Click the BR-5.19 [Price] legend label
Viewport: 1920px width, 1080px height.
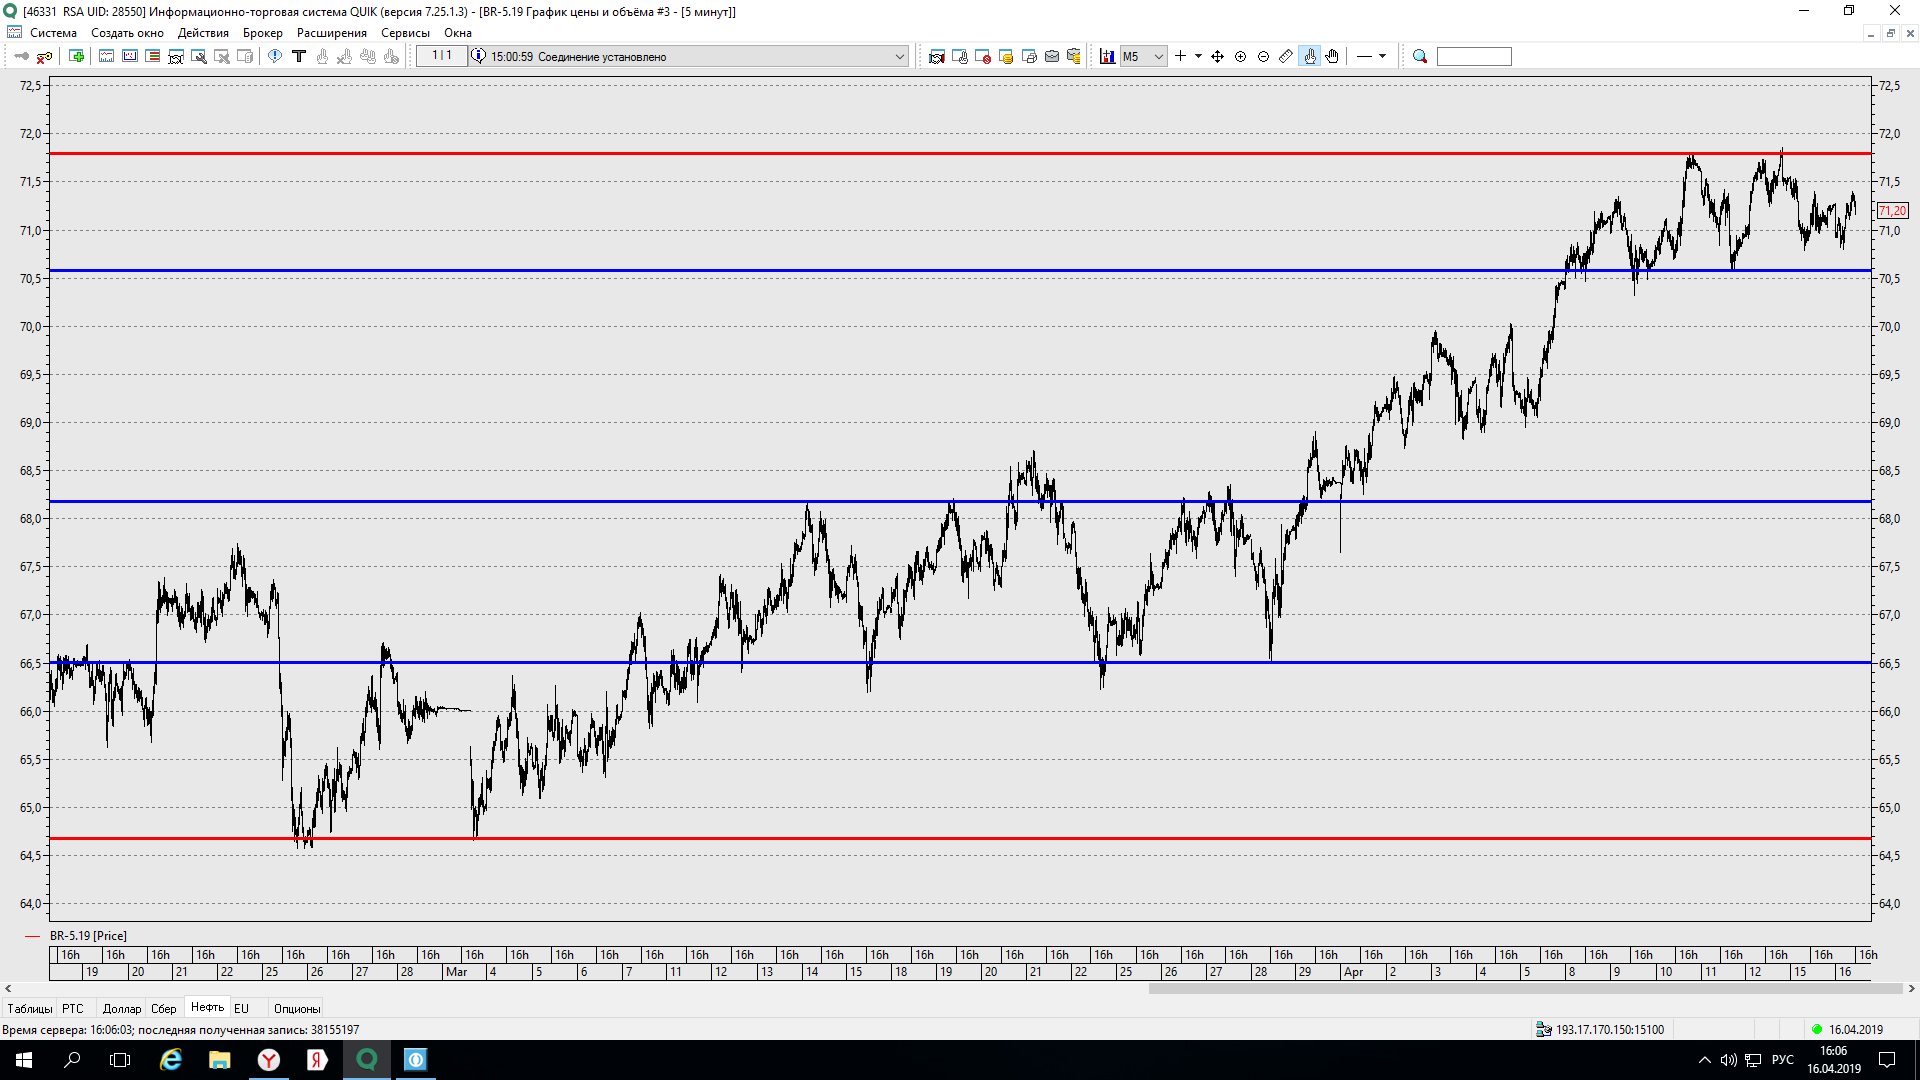coord(88,936)
